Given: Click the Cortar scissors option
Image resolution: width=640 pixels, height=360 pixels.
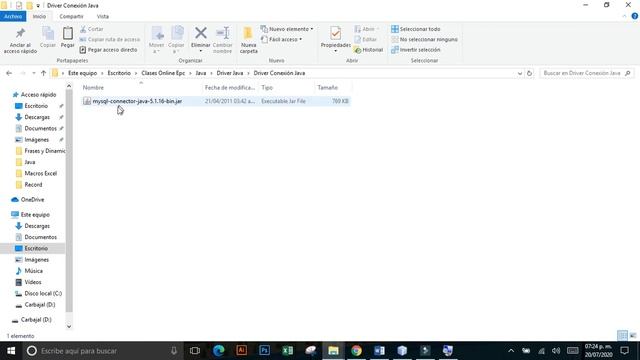Looking at the screenshot, I should coord(92,29).
